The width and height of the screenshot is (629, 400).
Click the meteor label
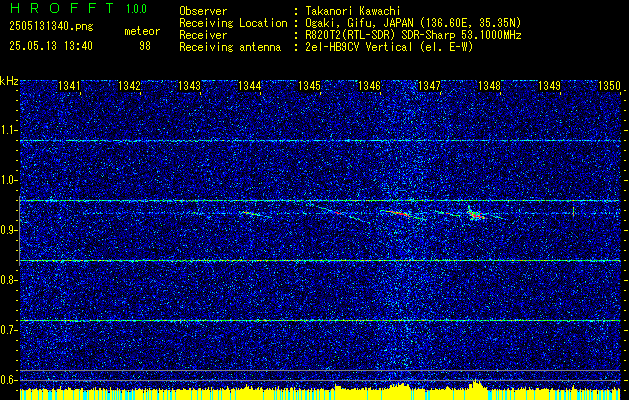[x=142, y=31]
